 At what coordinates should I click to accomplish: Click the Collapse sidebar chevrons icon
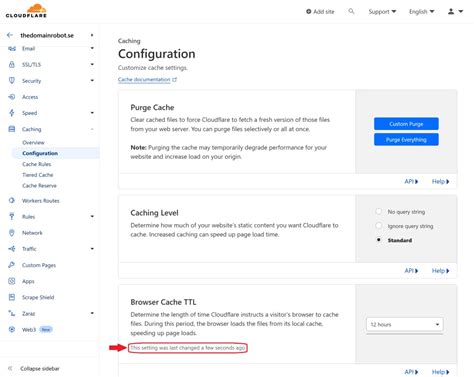[10, 368]
